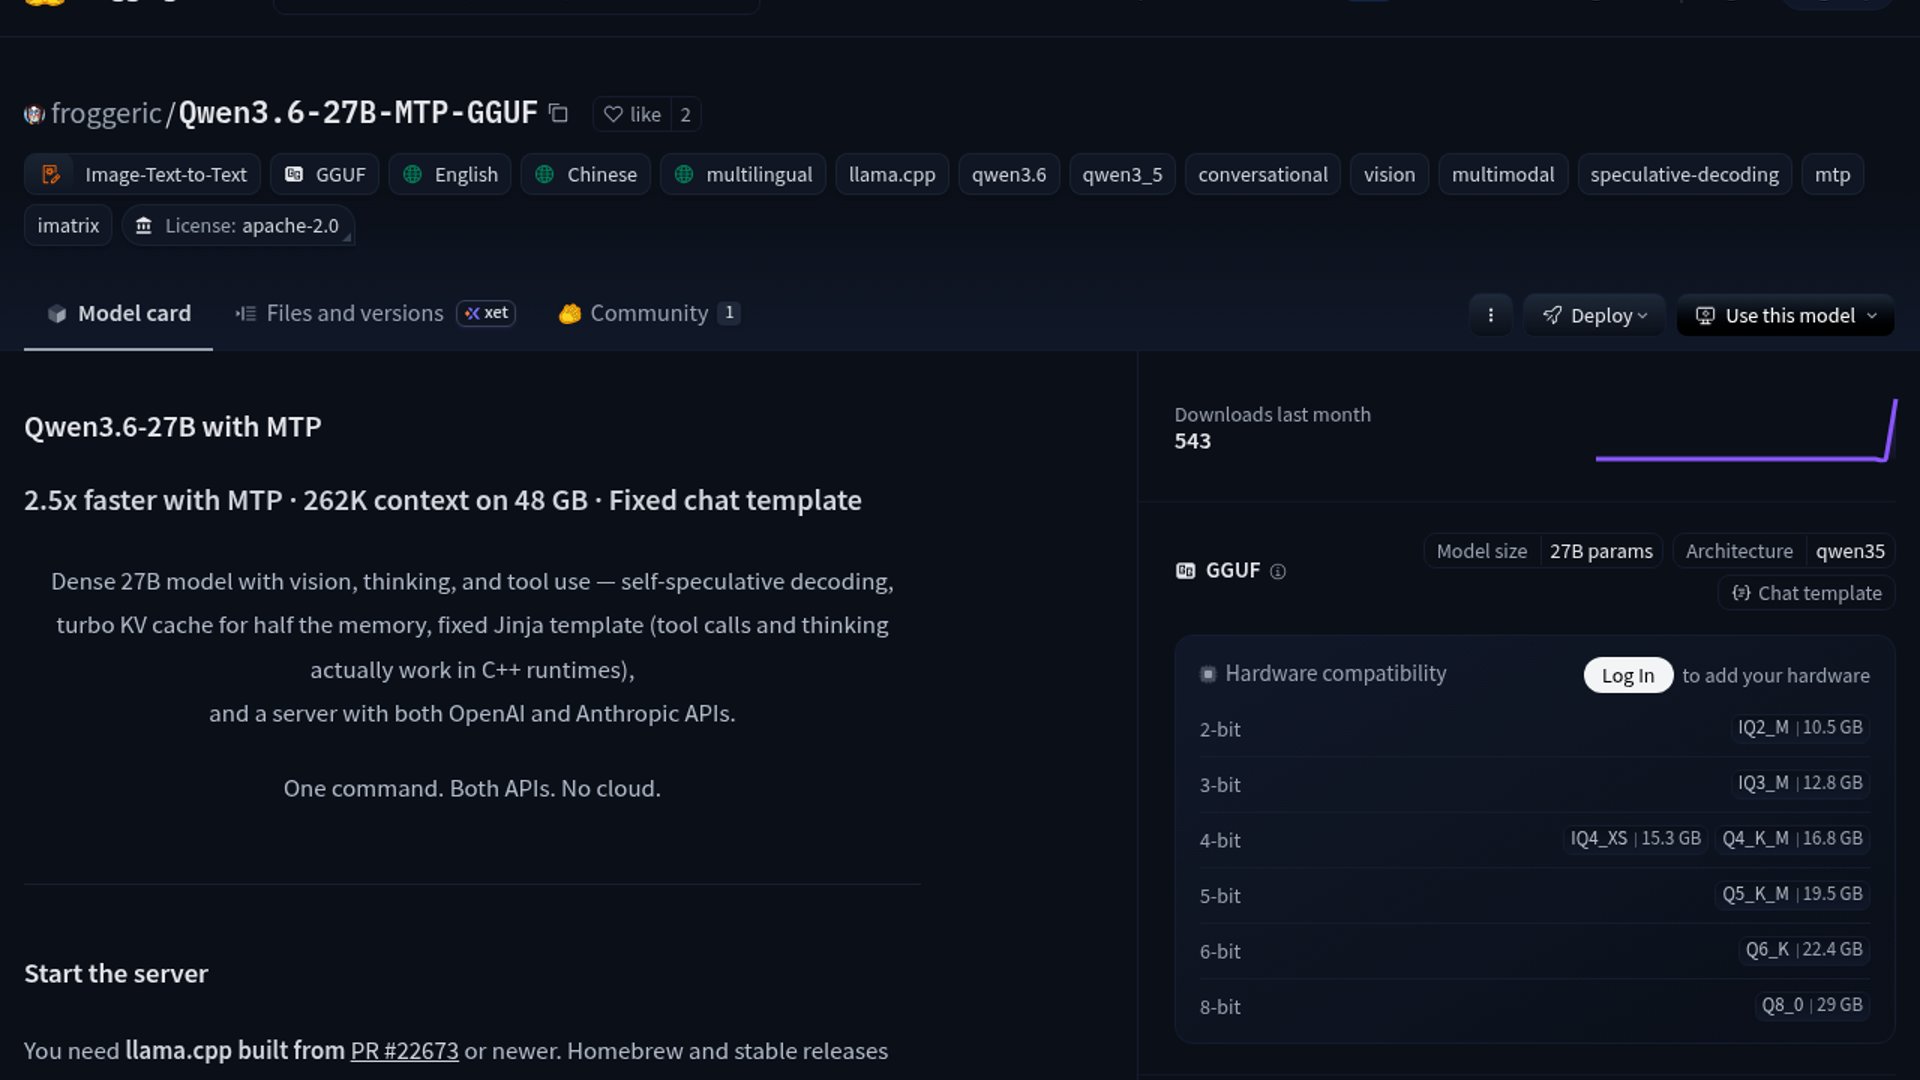Click the like count number
The width and height of the screenshot is (1920, 1080).
pyautogui.click(x=685, y=114)
